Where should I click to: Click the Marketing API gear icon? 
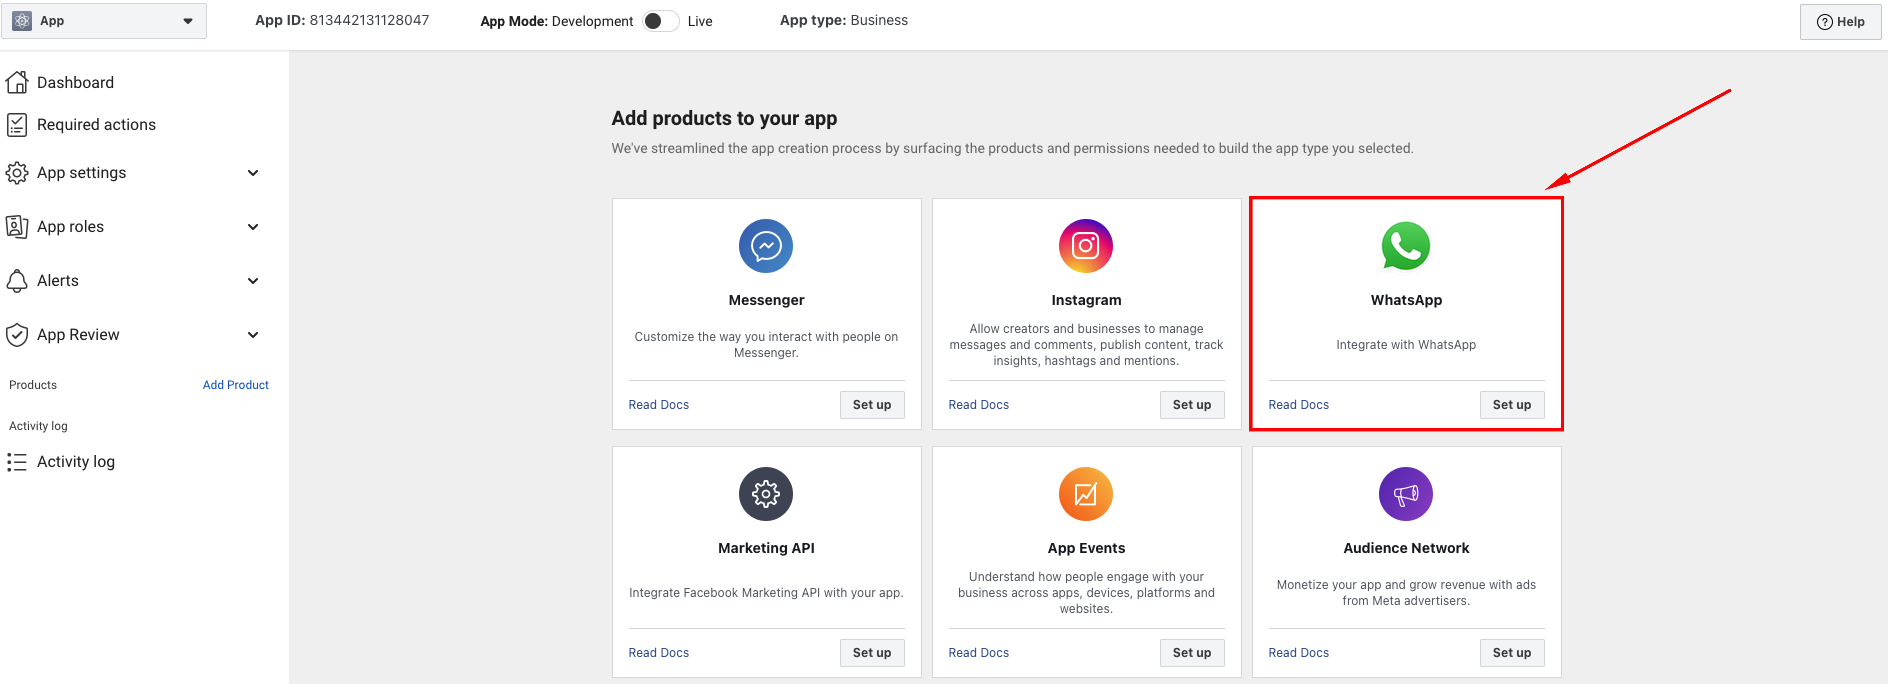tap(766, 494)
